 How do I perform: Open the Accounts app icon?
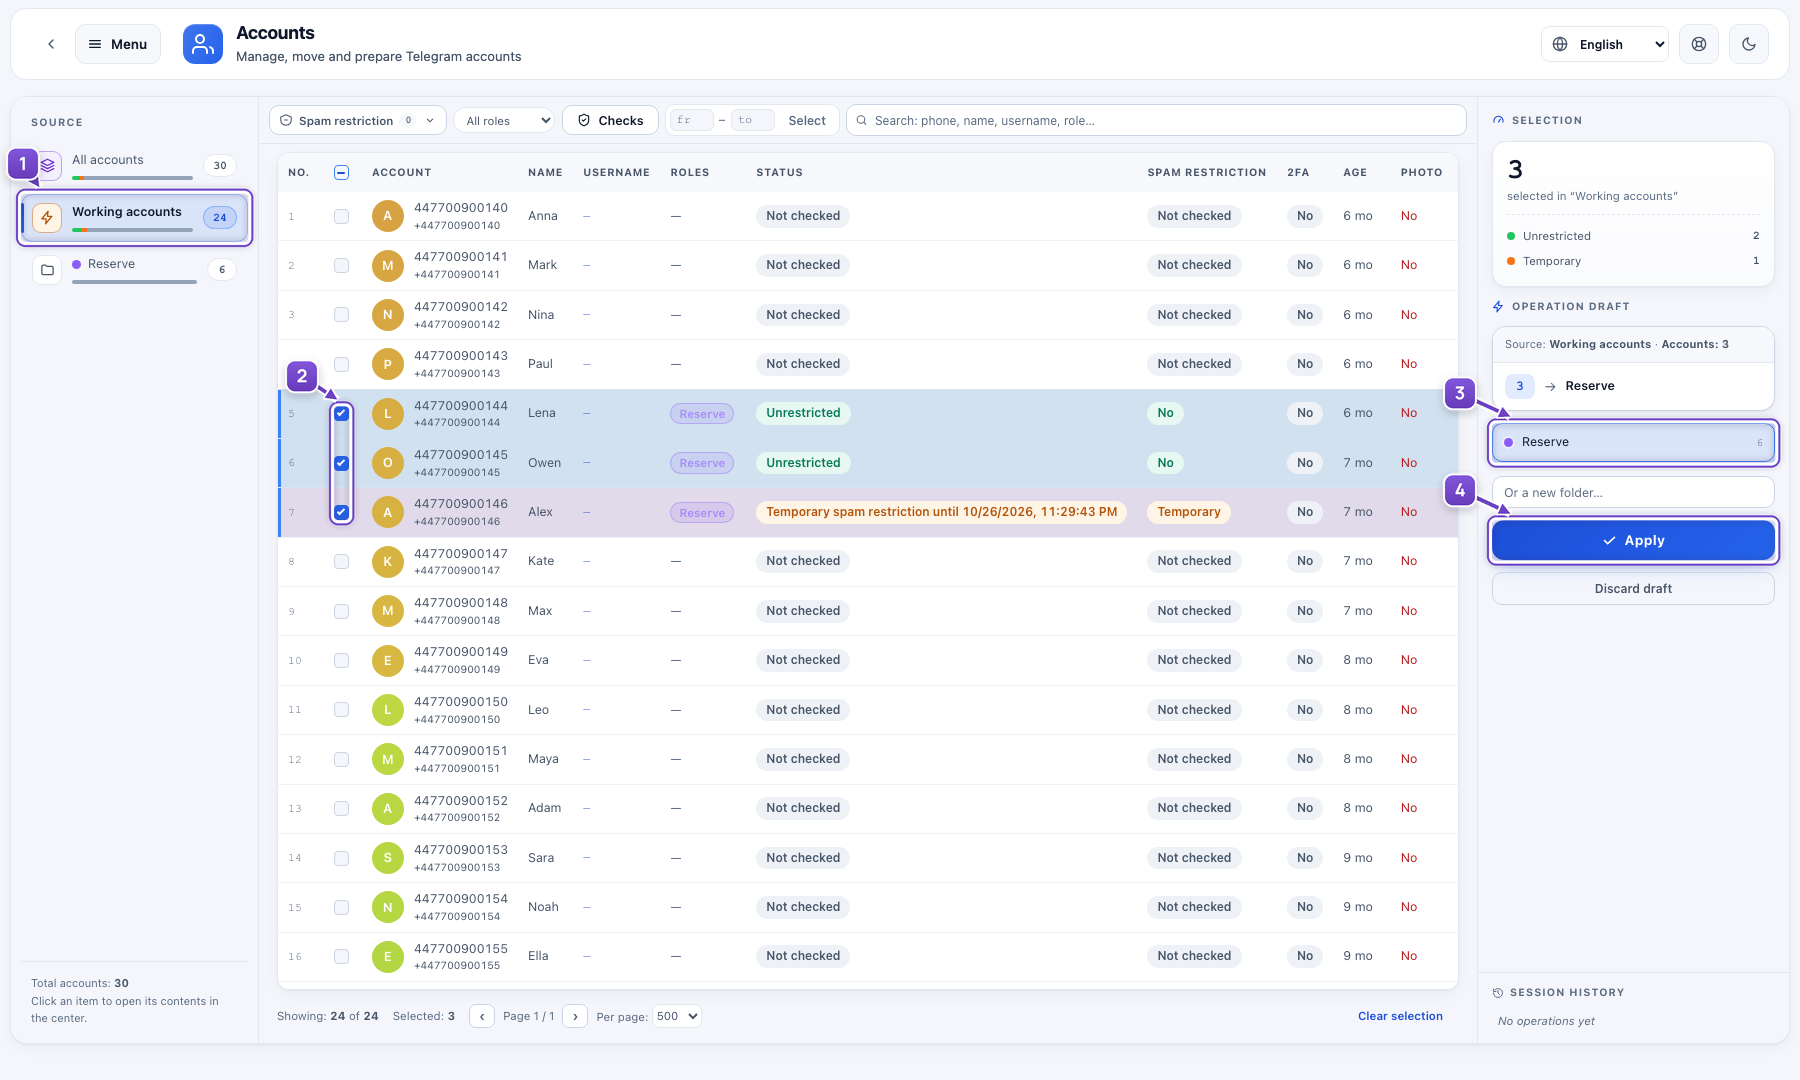pyautogui.click(x=203, y=44)
